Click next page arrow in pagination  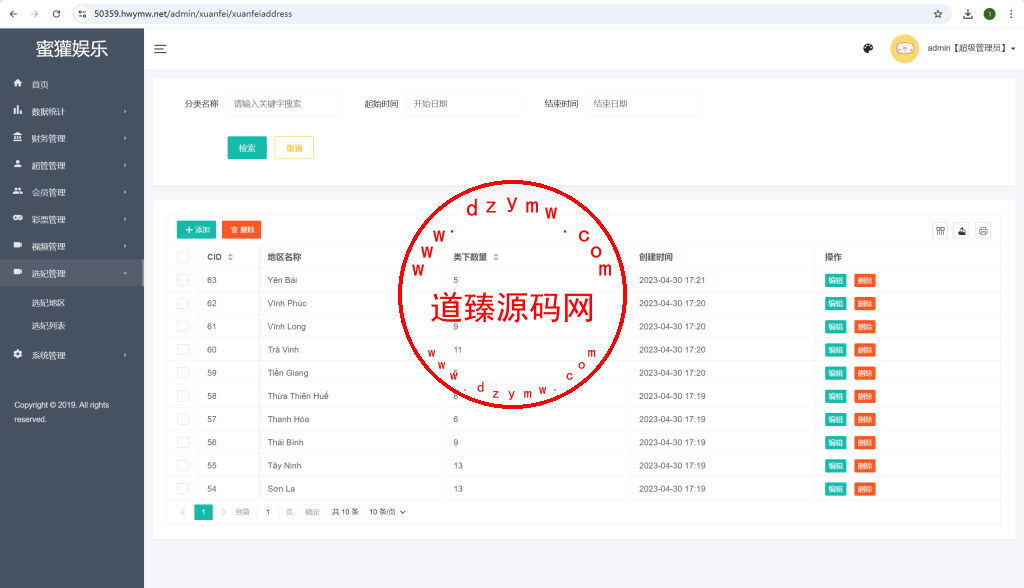click(x=223, y=512)
